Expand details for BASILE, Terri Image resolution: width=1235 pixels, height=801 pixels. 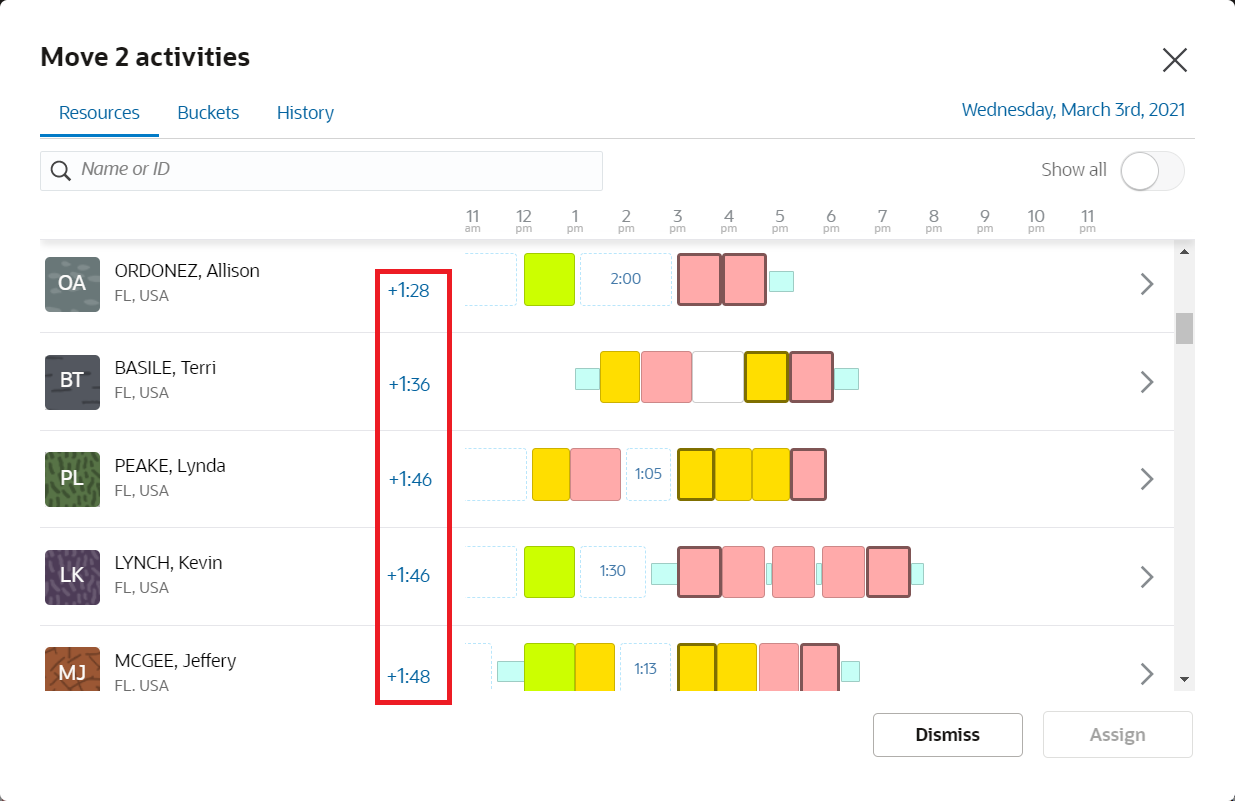click(1146, 382)
